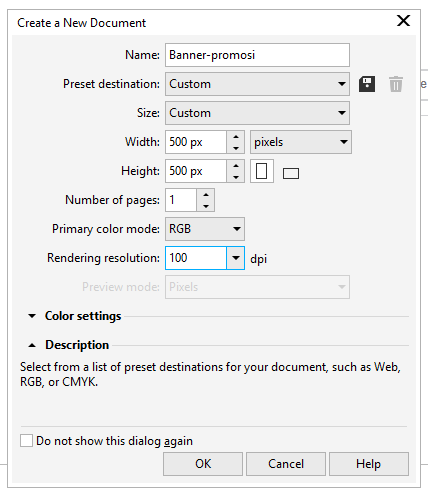Save the preset destination with disk icon
This screenshot has height=494, width=428.
pyautogui.click(x=367, y=84)
